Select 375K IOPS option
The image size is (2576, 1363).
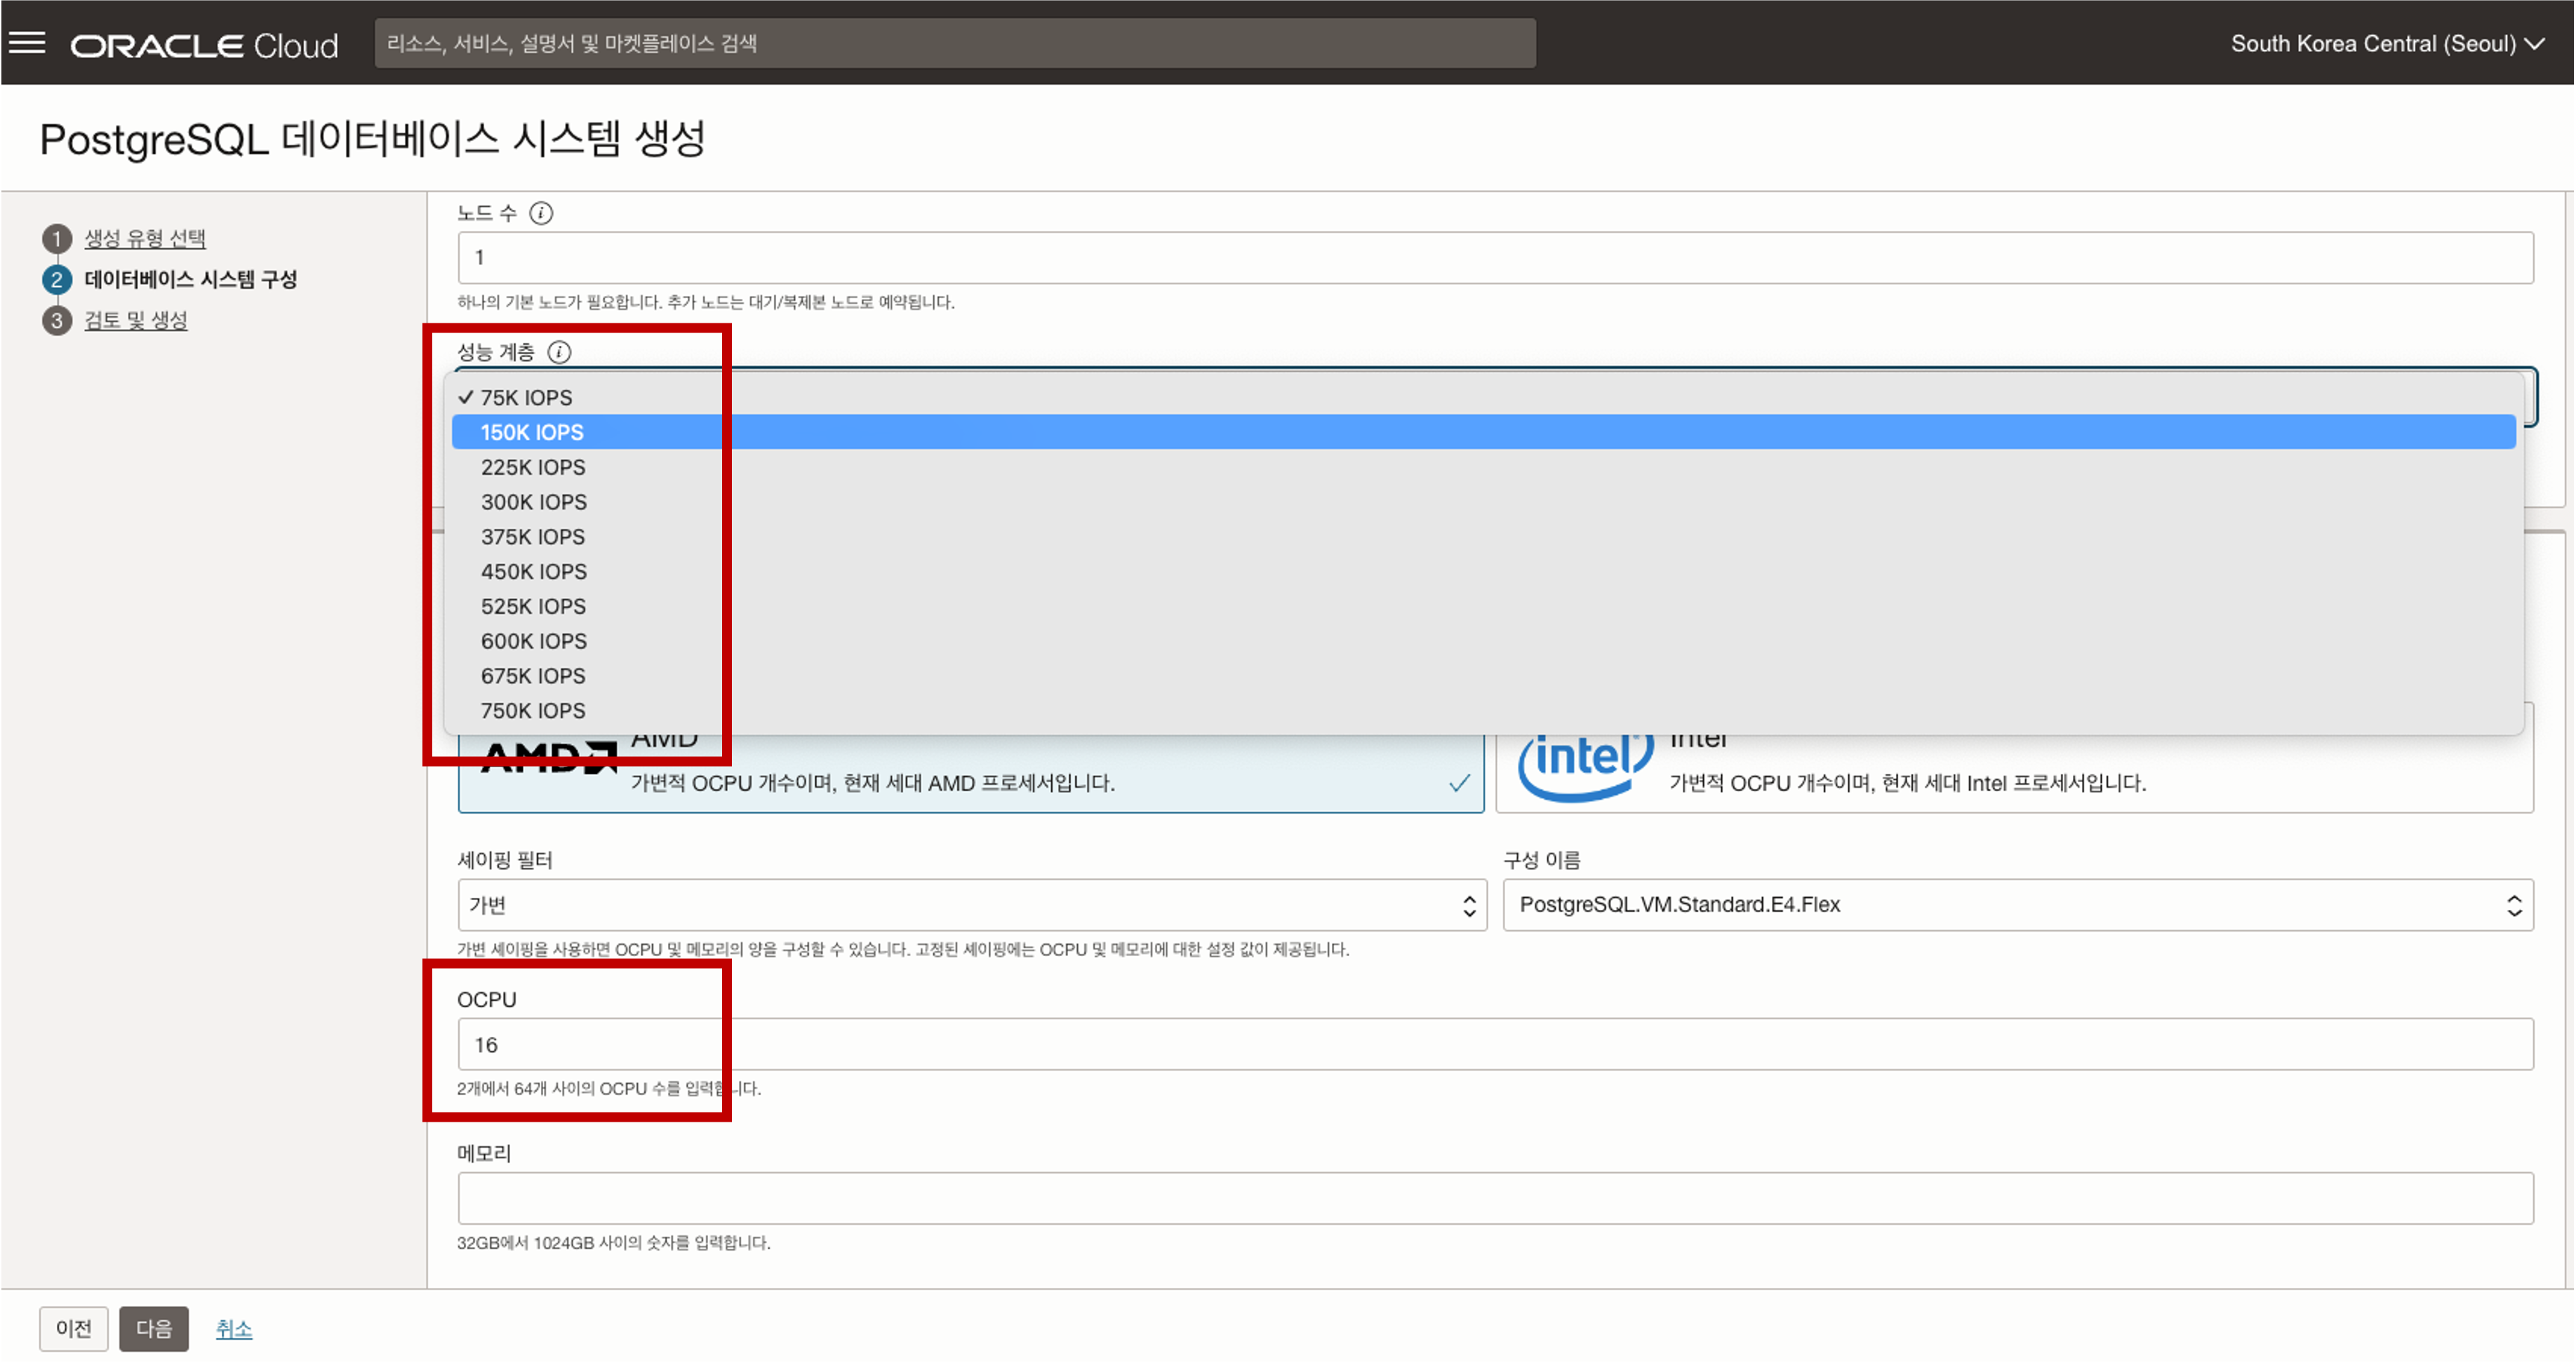coord(1484,537)
